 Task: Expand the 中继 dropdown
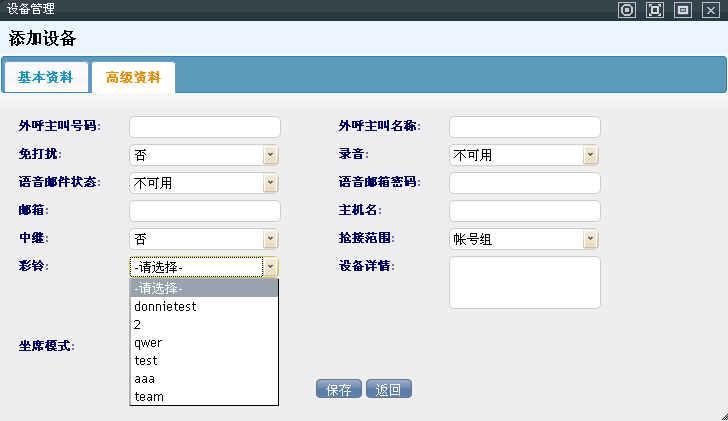[270, 239]
